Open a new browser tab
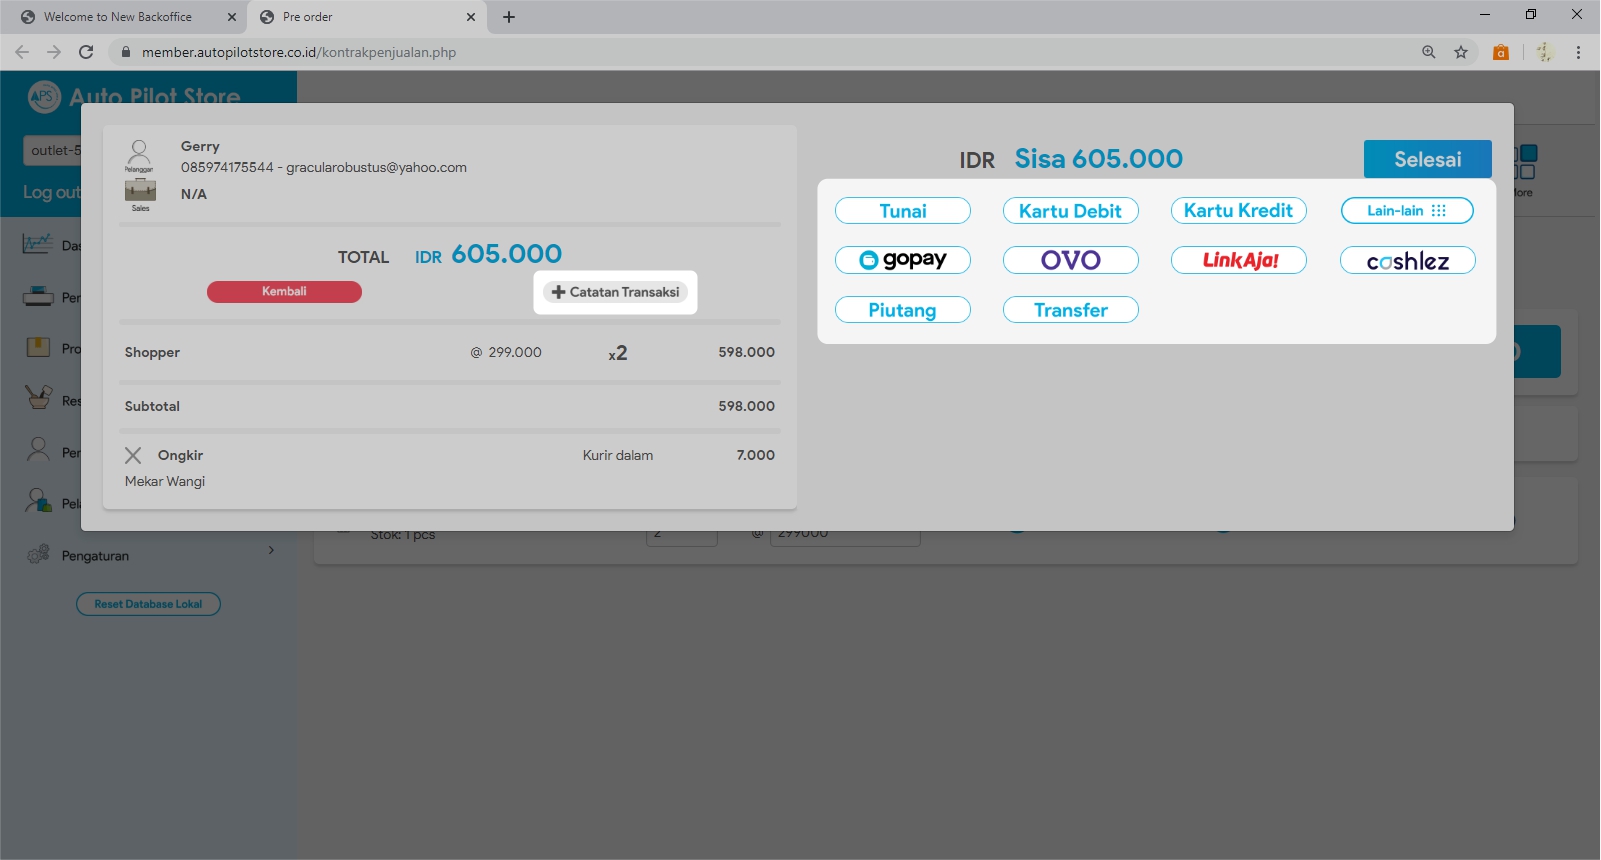 pos(509,17)
